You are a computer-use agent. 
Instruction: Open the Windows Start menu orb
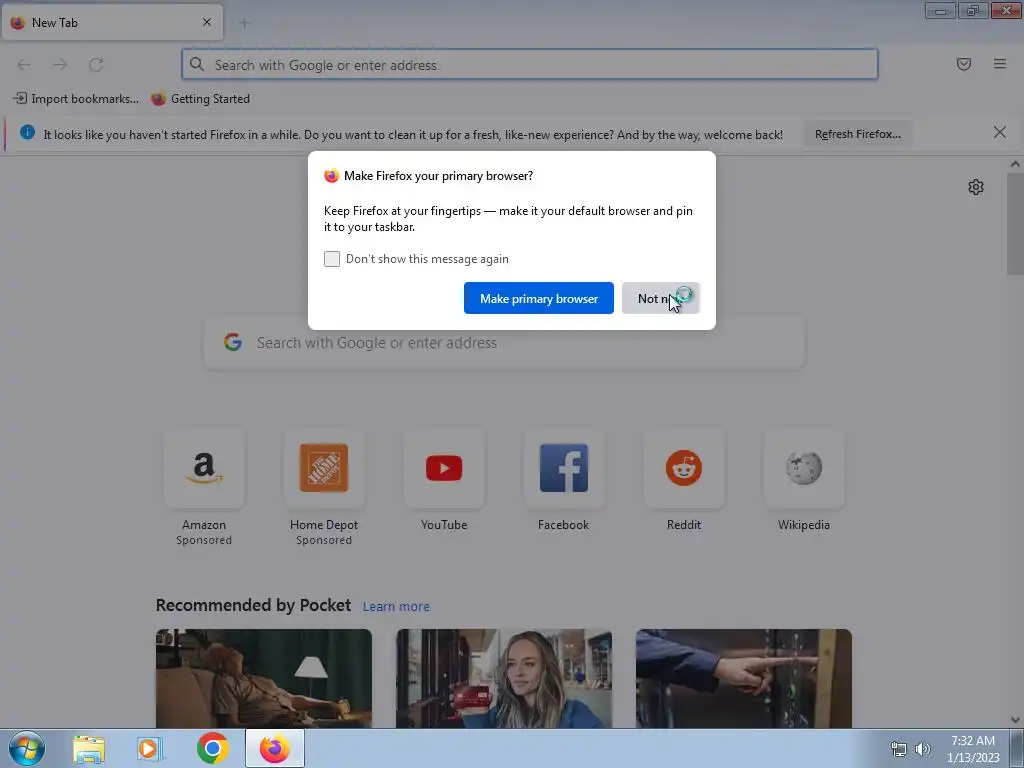pos(27,748)
